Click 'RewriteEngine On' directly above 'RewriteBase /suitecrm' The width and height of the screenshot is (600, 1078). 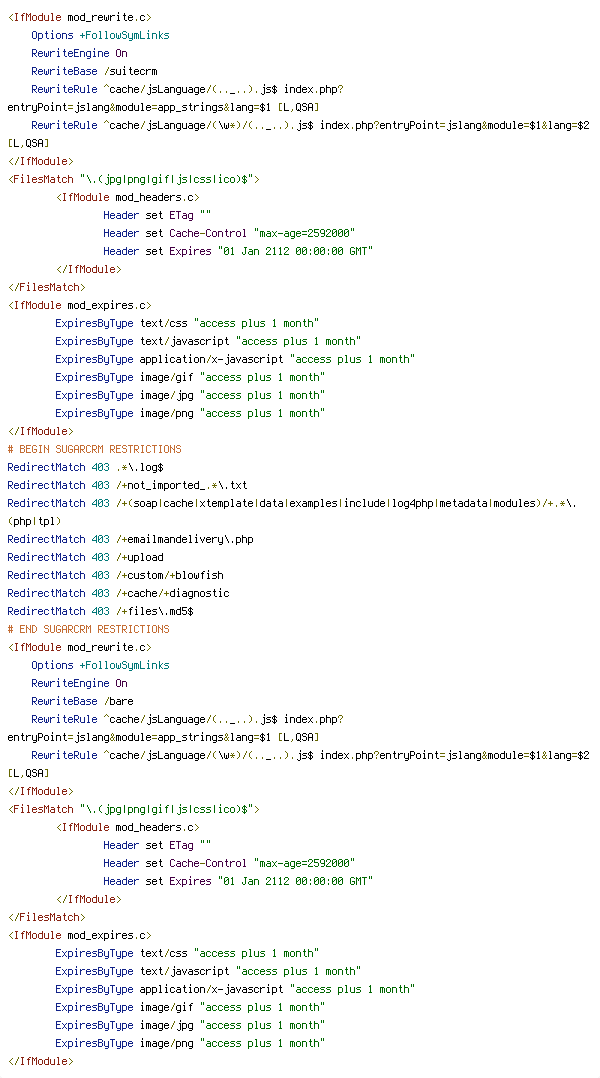click(x=79, y=53)
